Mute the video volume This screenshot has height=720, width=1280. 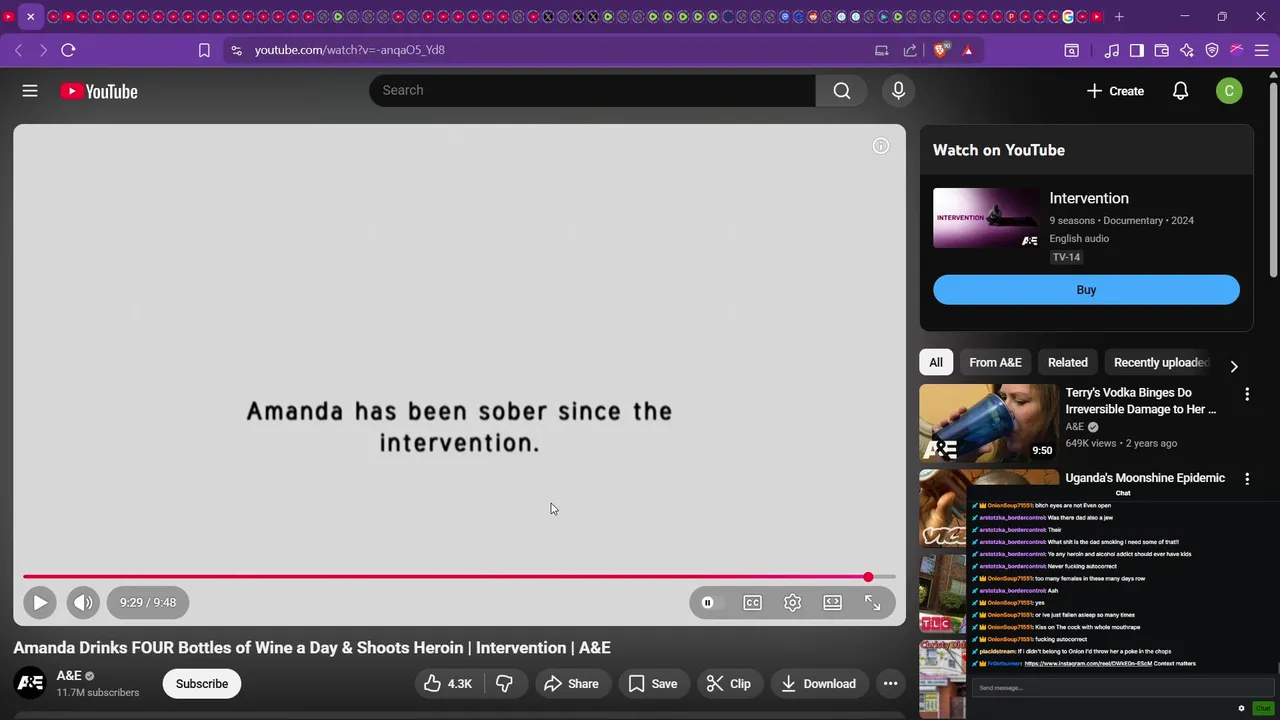click(x=83, y=603)
